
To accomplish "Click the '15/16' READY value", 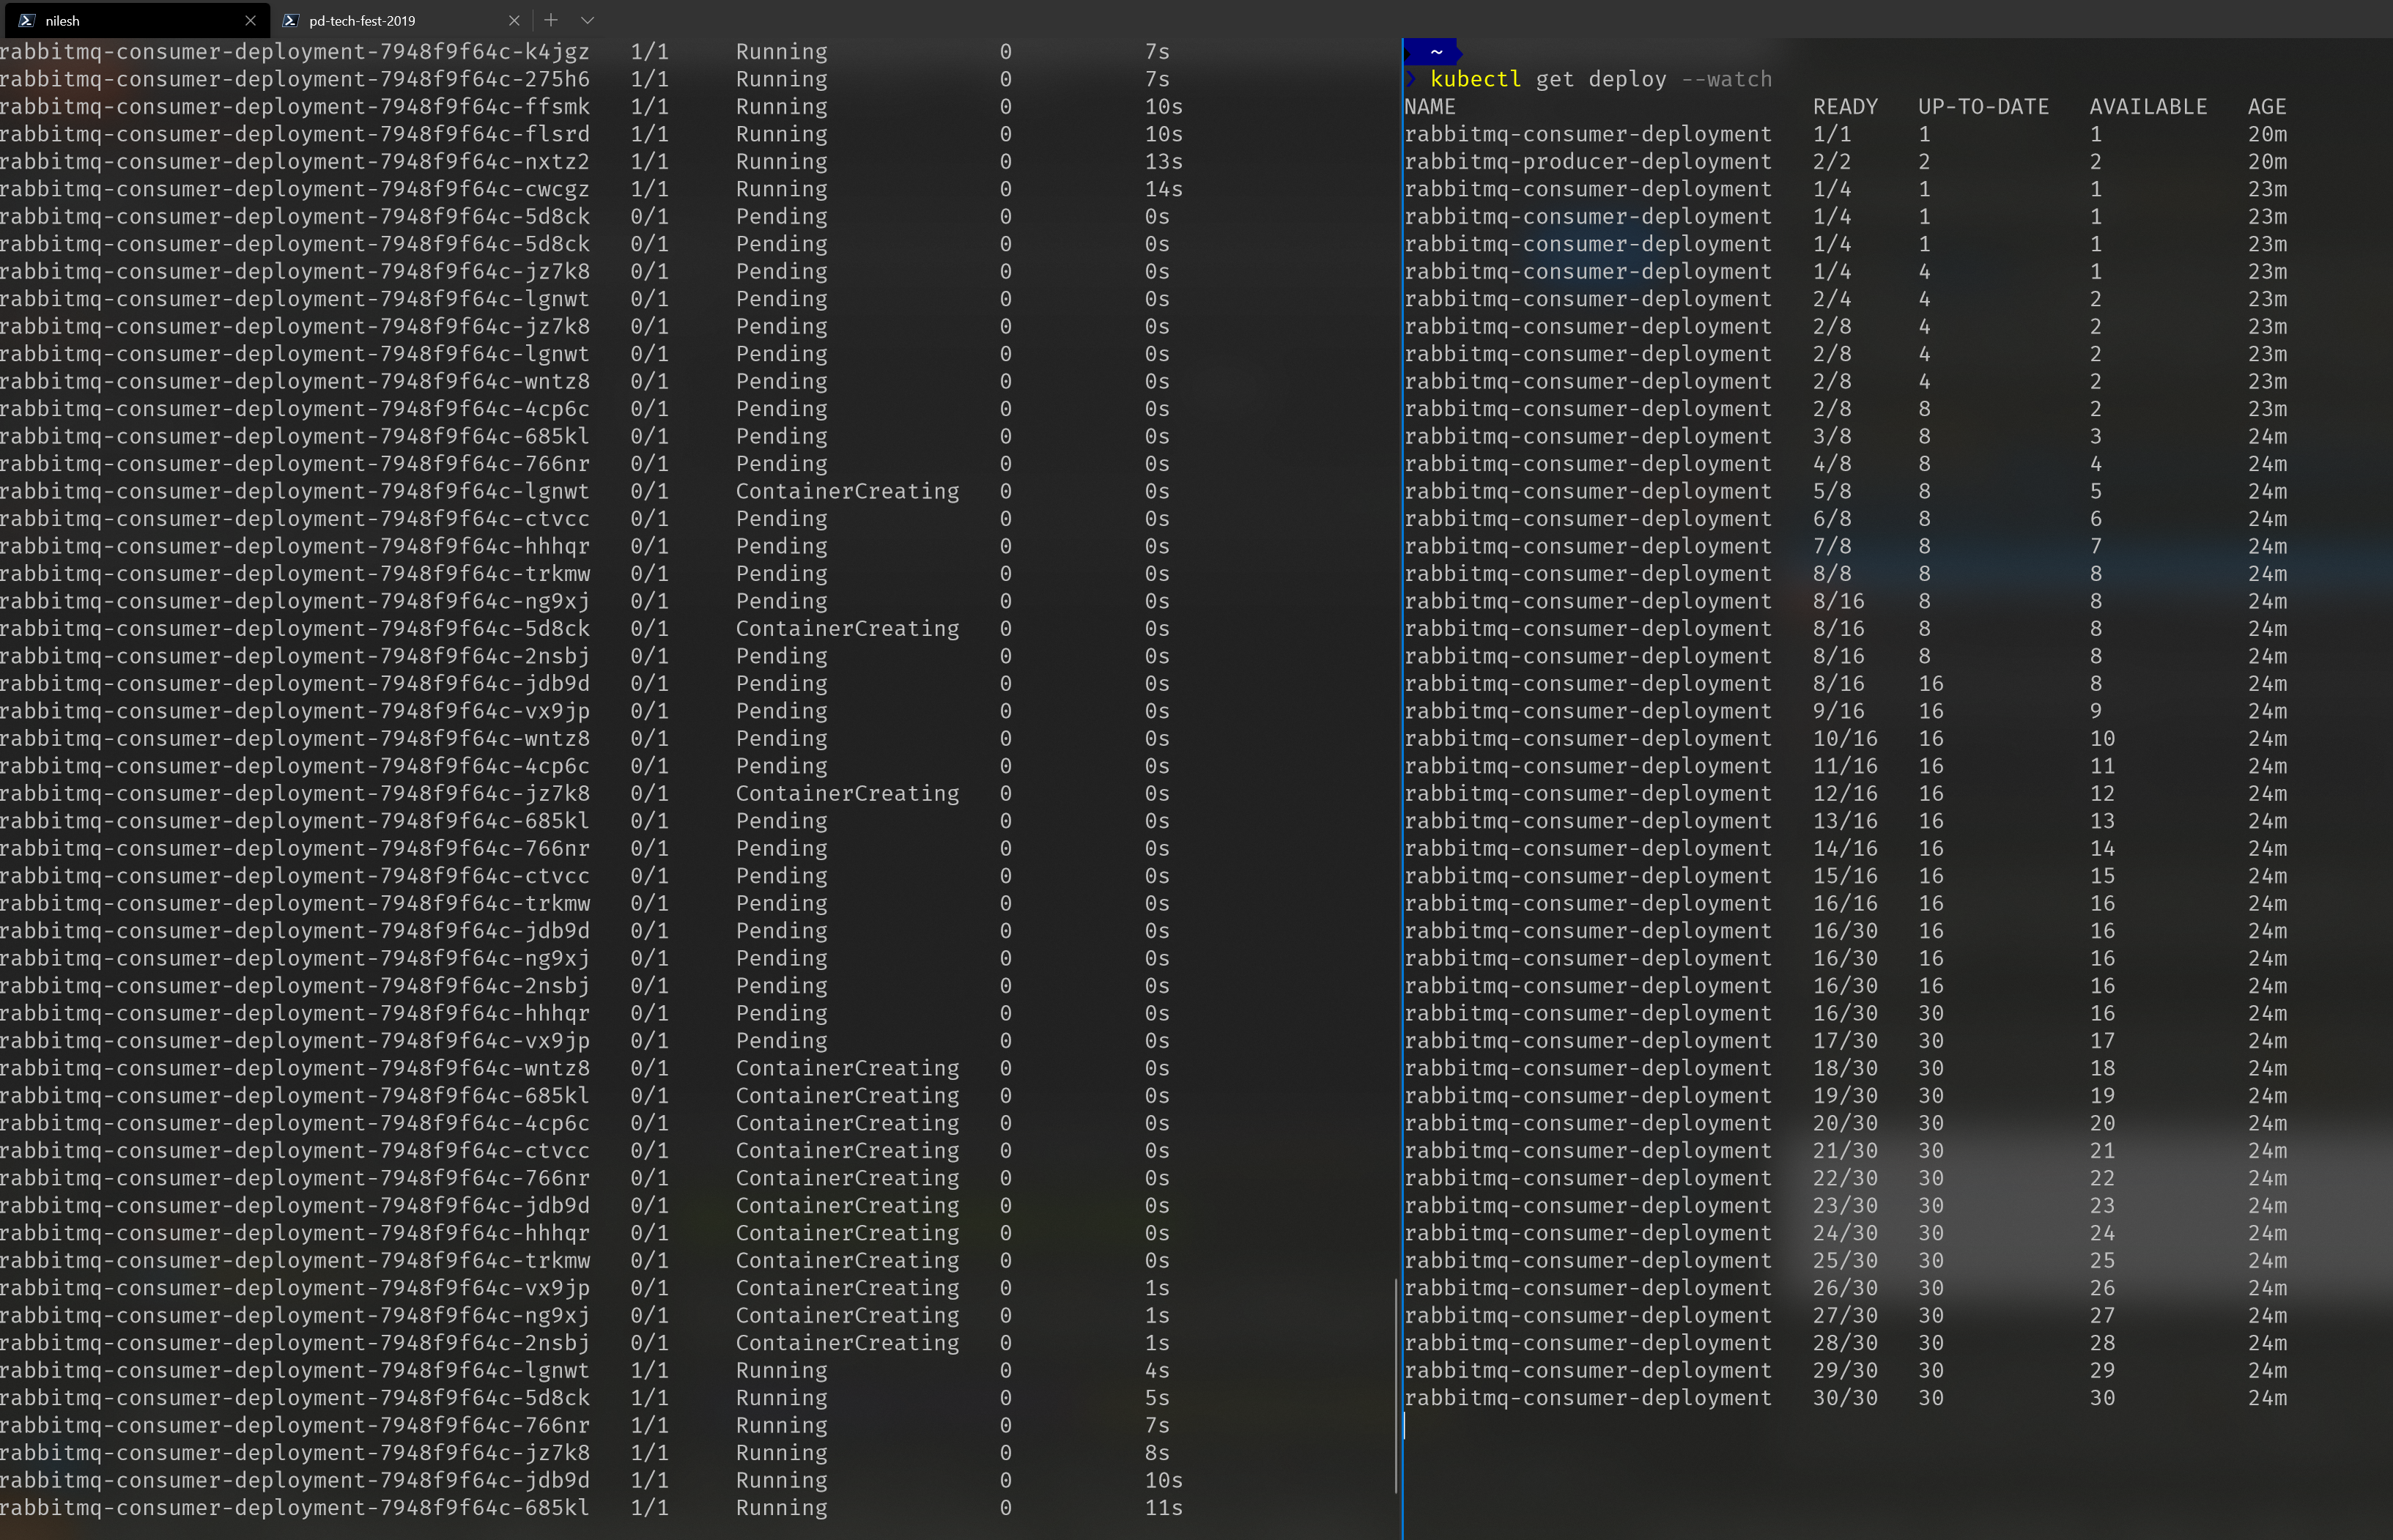I will pos(1845,875).
